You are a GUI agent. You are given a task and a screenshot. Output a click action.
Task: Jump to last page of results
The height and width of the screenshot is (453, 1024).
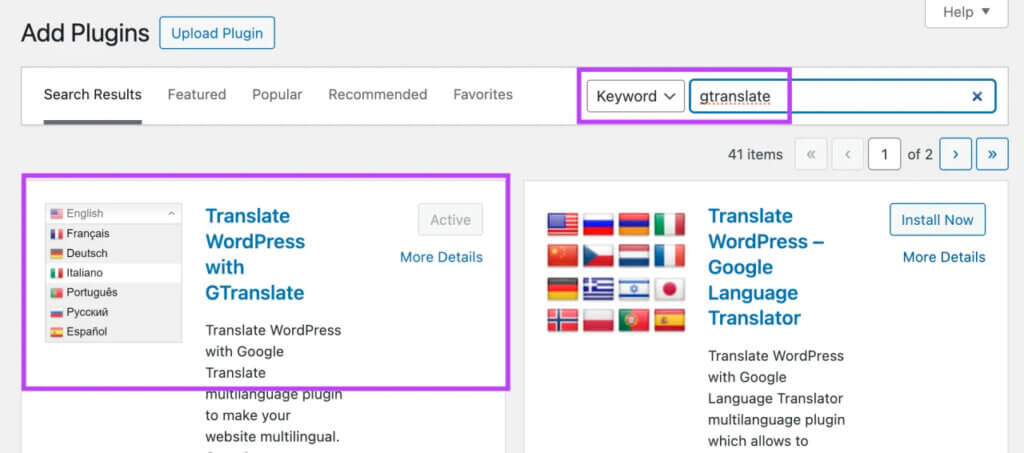[992, 155]
